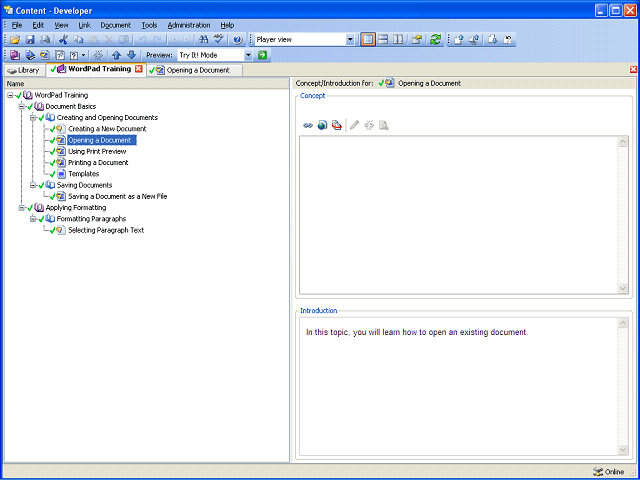
Task: Open the Try It! Mode preview dropdown
Action: (x=248, y=55)
